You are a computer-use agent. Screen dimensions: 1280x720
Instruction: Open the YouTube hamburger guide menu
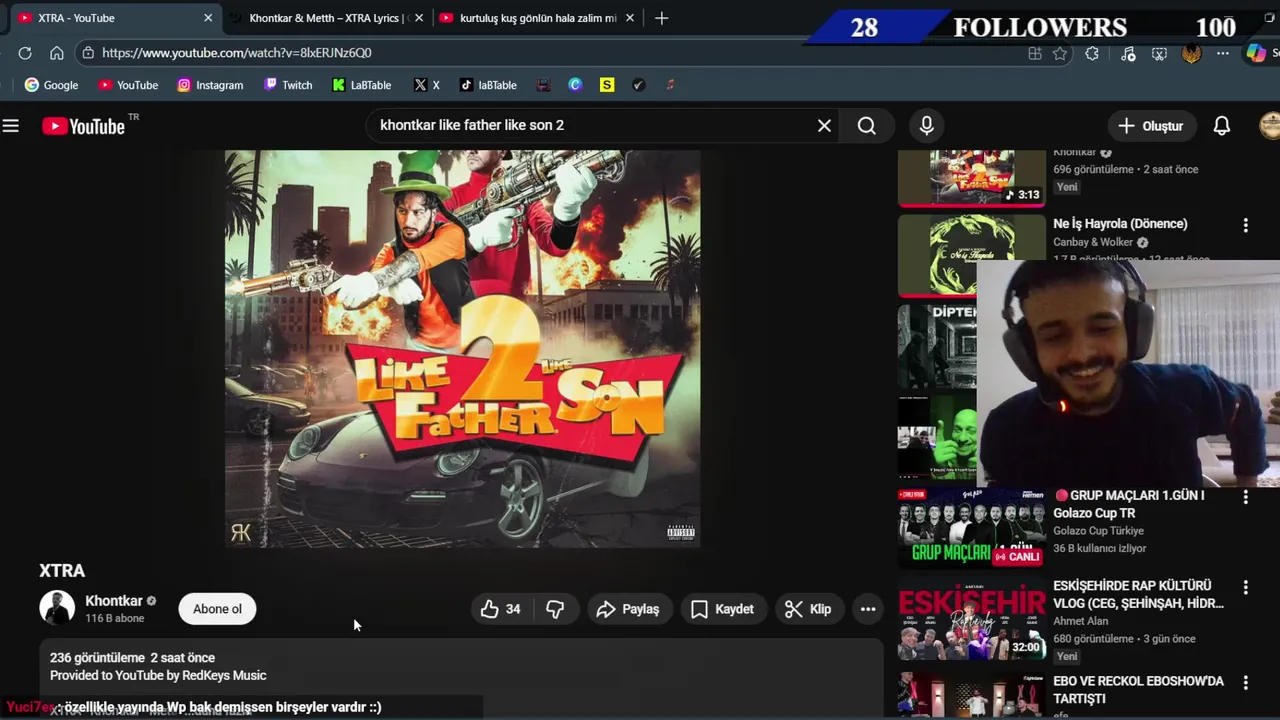tap(11, 126)
